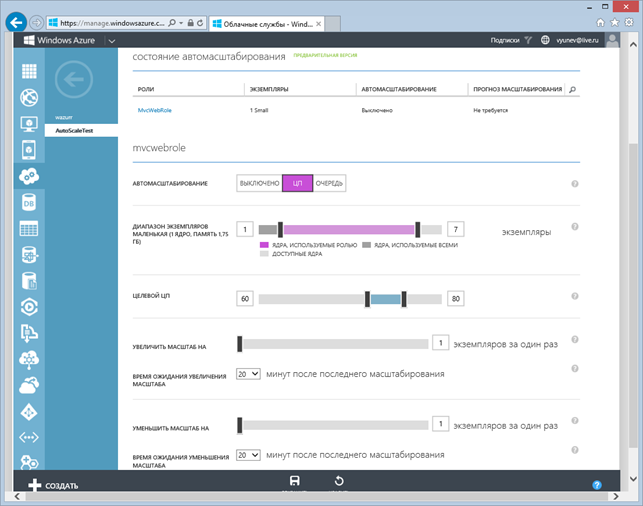Click the subscriptions filter funnel icon
643x506 pixels.
point(528,40)
